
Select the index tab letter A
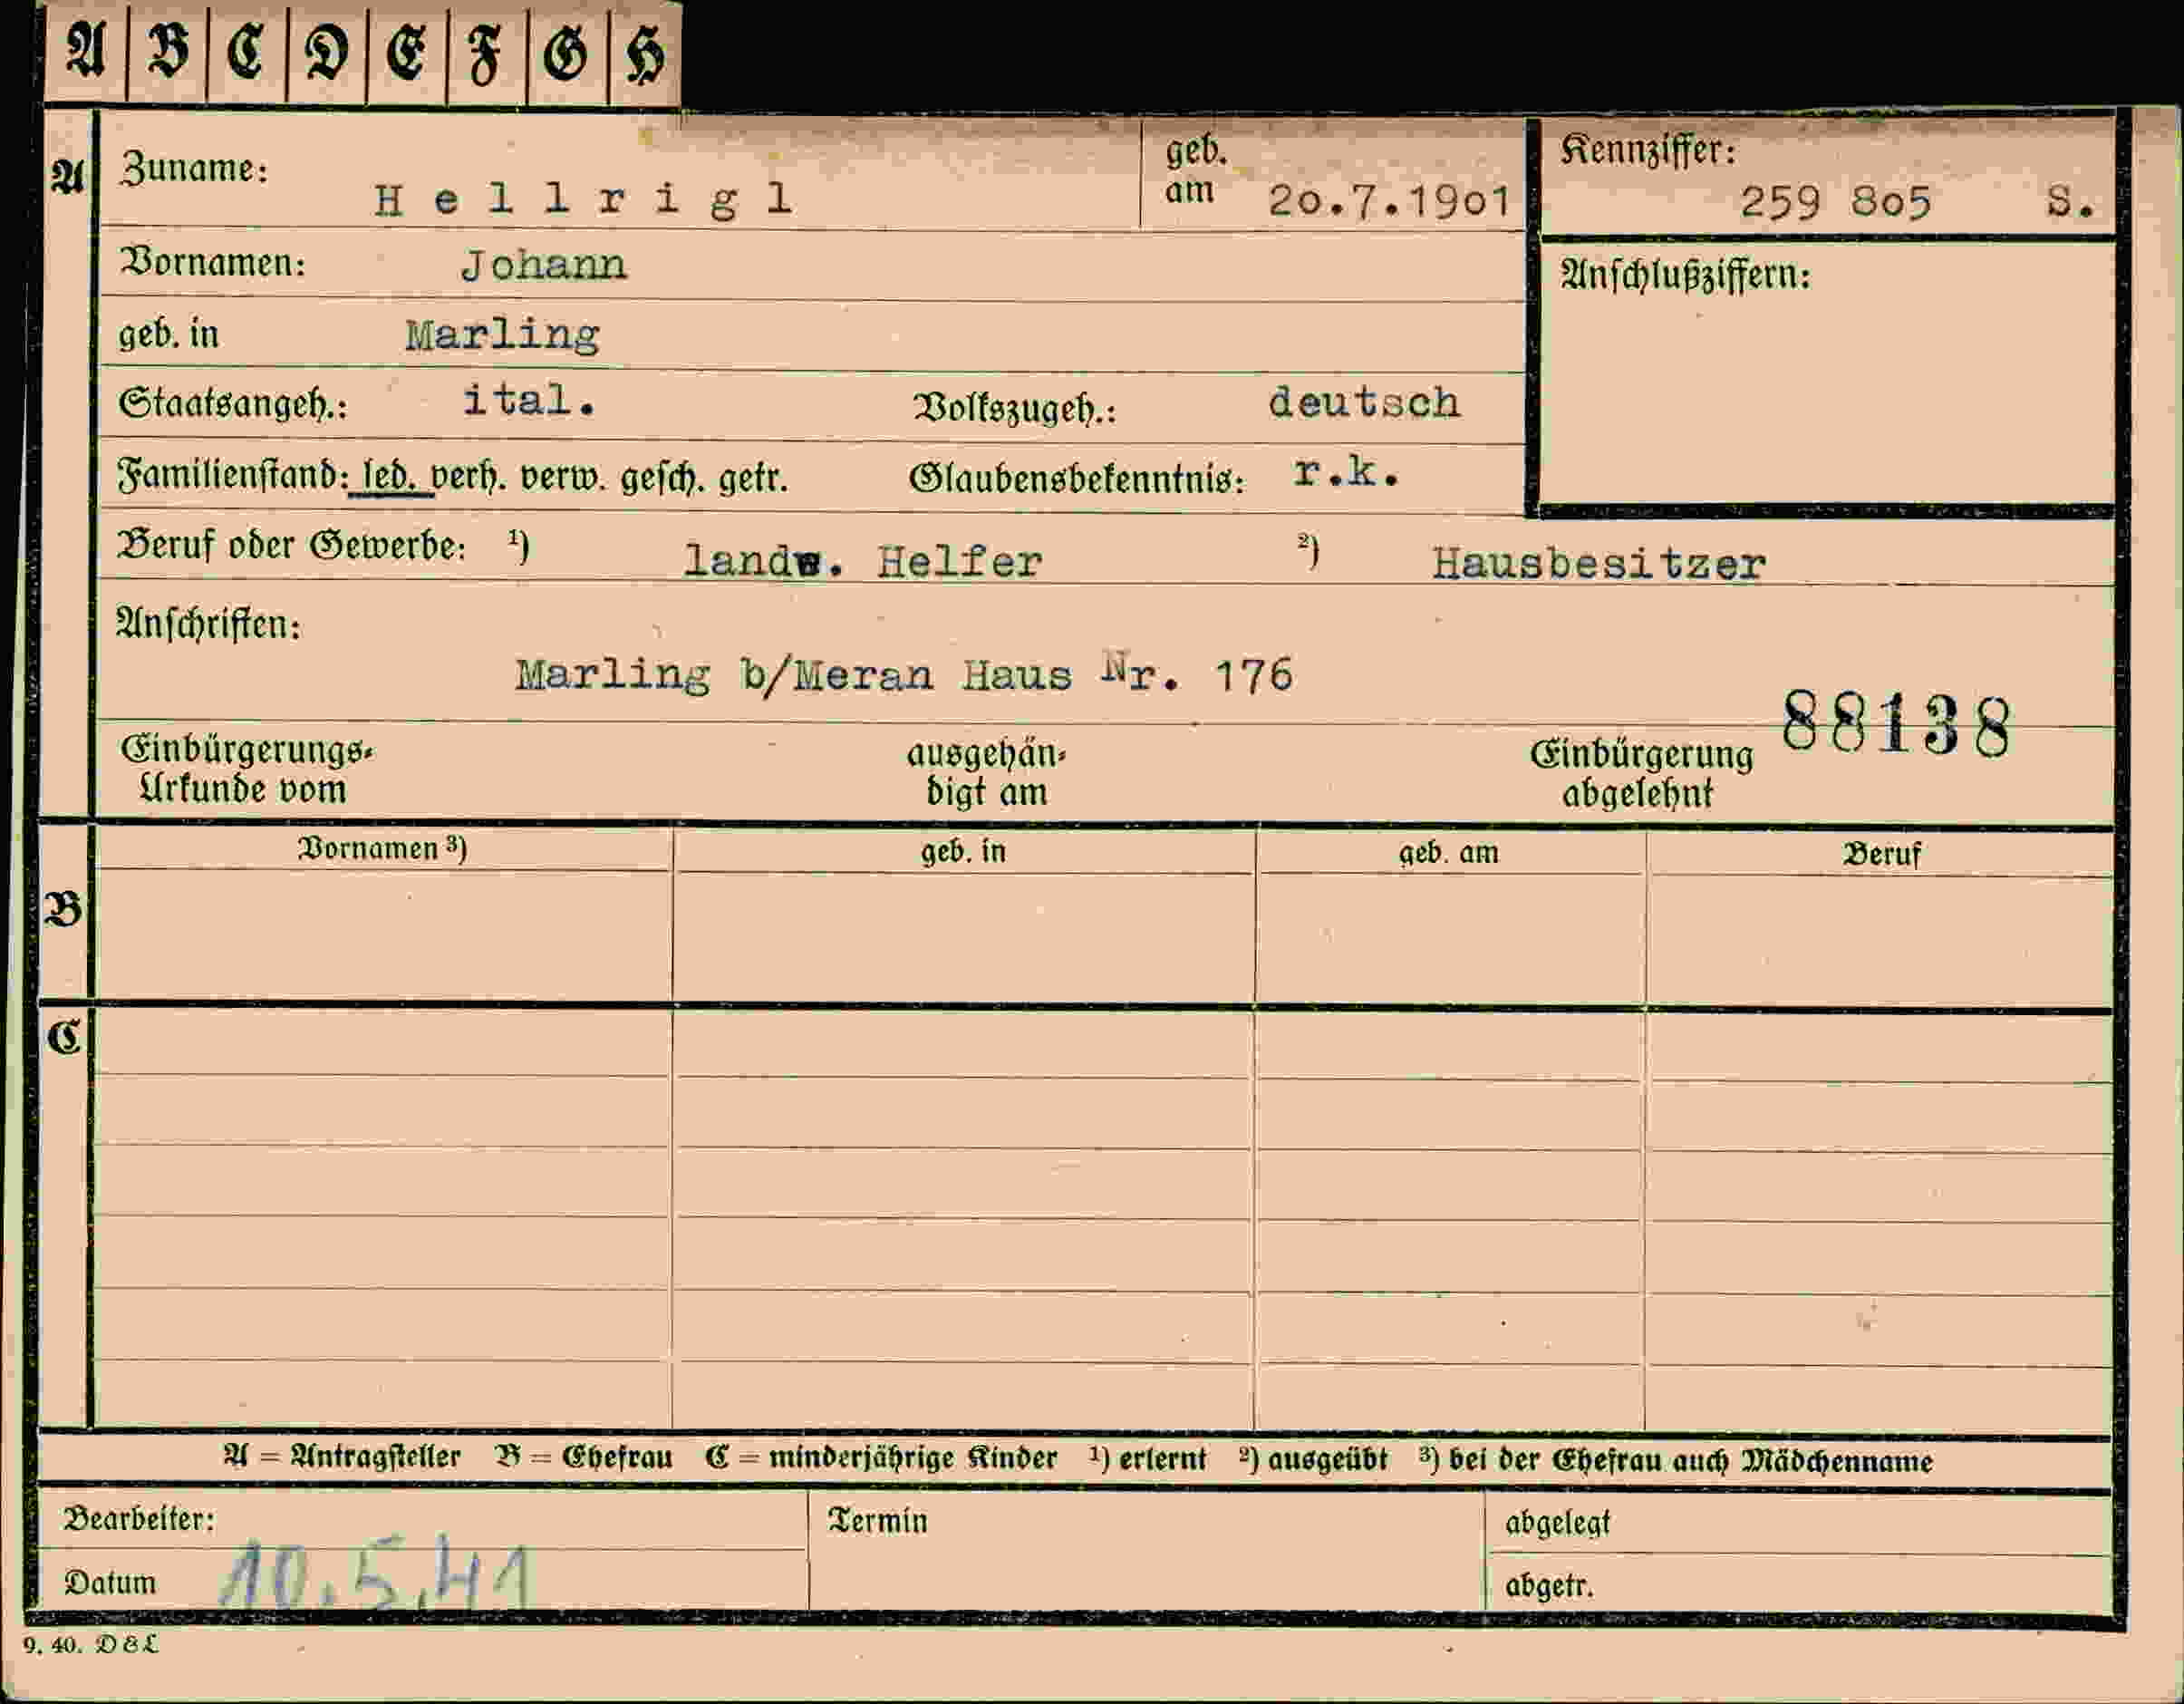86,51
